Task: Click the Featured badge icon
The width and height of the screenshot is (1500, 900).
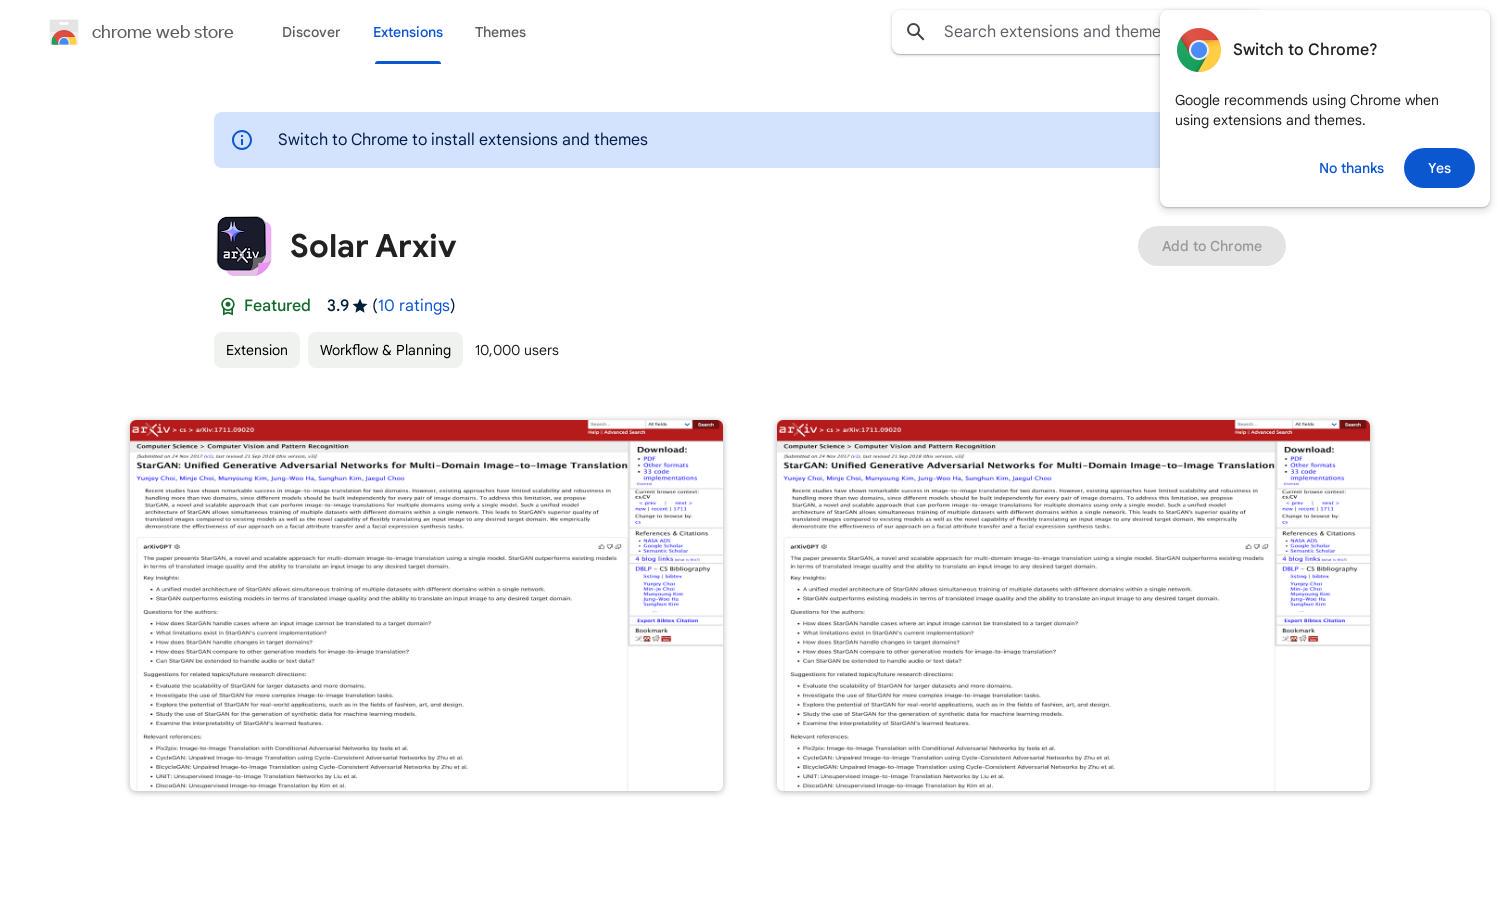Action: tap(227, 306)
